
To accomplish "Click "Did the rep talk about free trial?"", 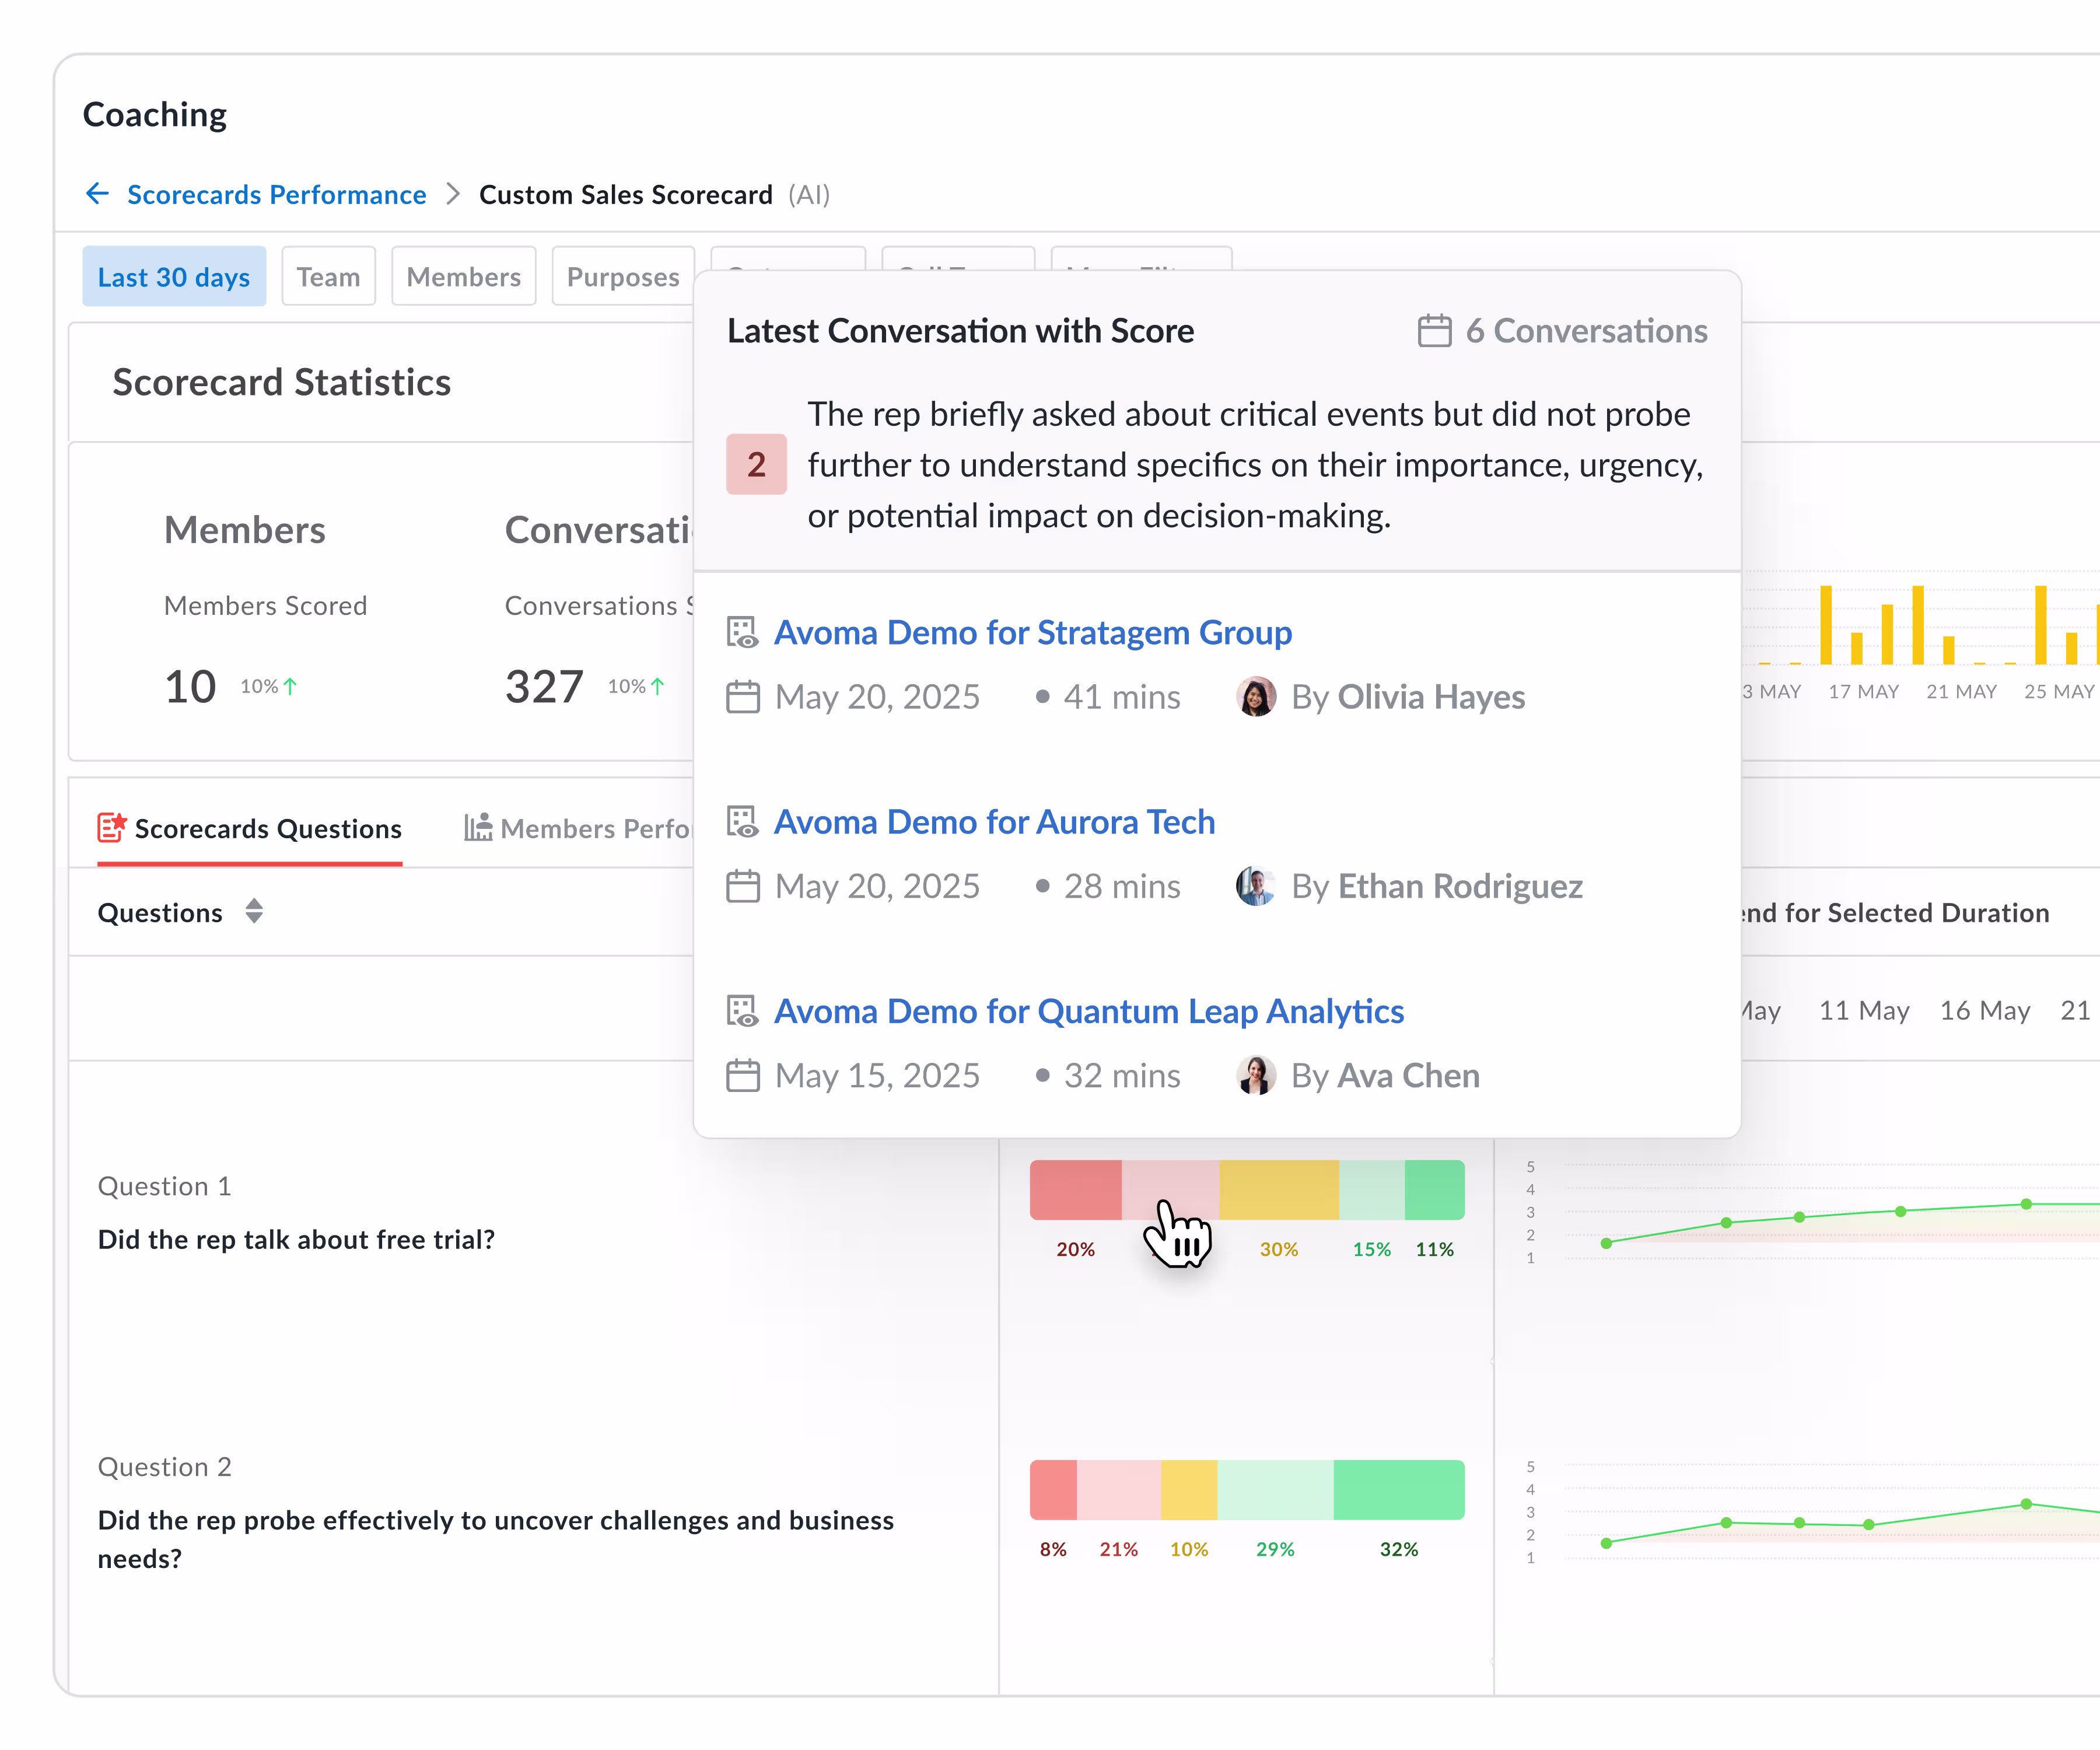I will [296, 1240].
